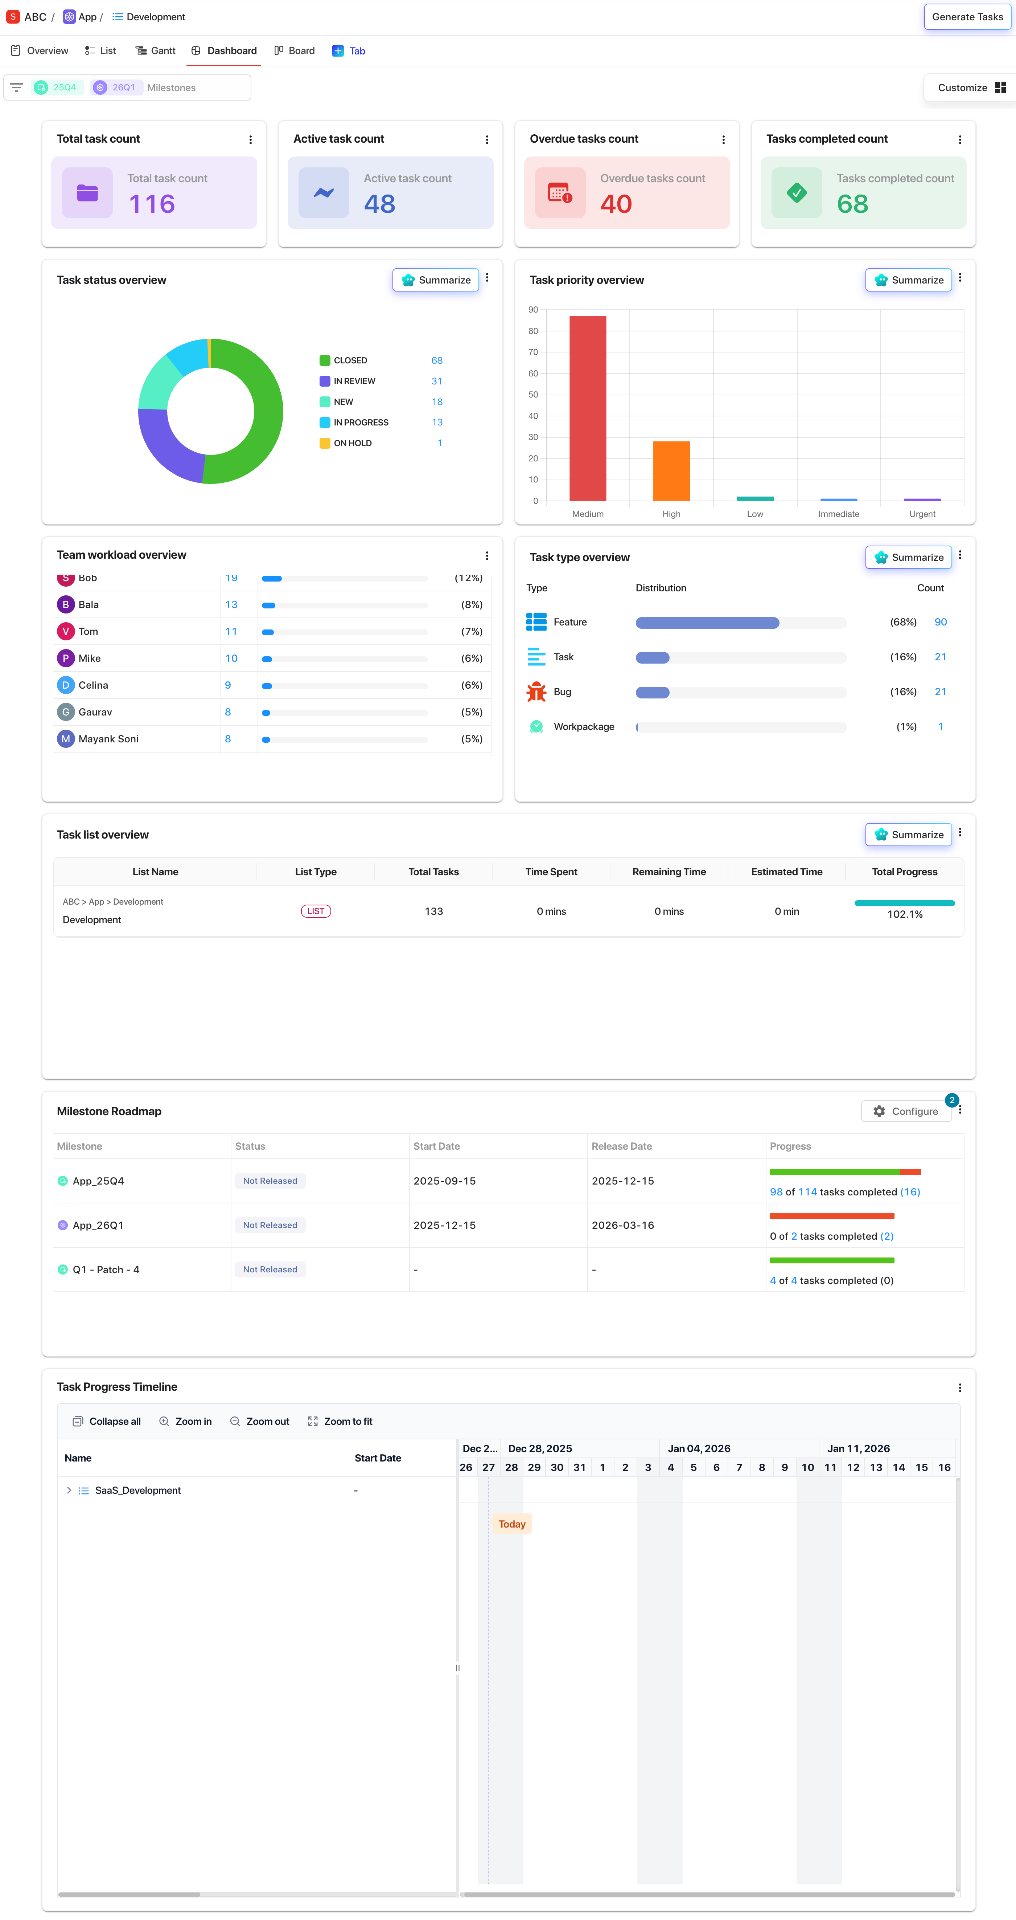The width and height of the screenshot is (1016, 1920).
Task: Click the Development total progress bar
Action: click(x=905, y=903)
